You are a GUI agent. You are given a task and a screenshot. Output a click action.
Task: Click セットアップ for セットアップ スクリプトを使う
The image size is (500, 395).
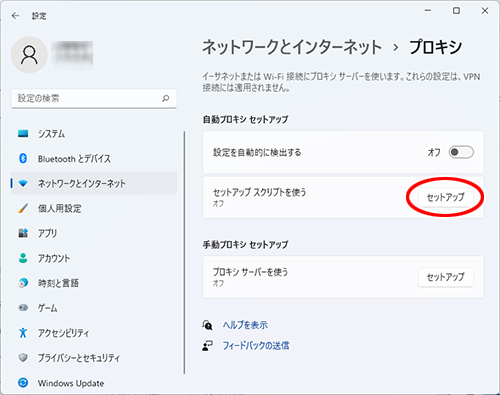[446, 197]
